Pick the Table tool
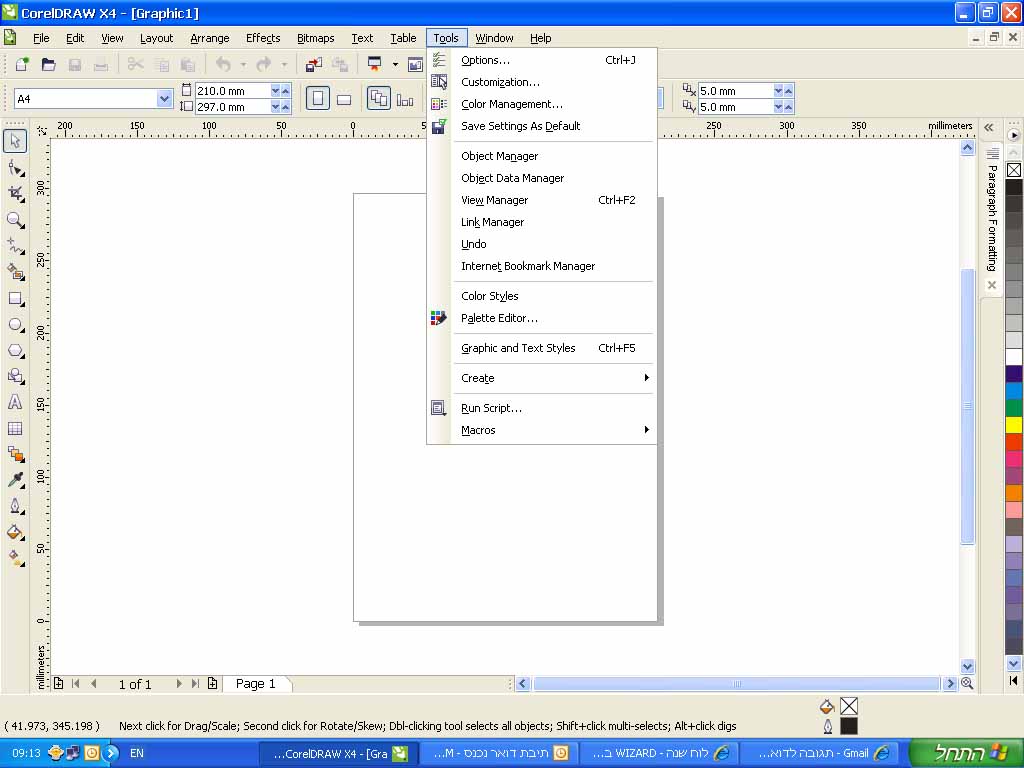The width and height of the screenshot is (1024, 768). tap(15, 428)
